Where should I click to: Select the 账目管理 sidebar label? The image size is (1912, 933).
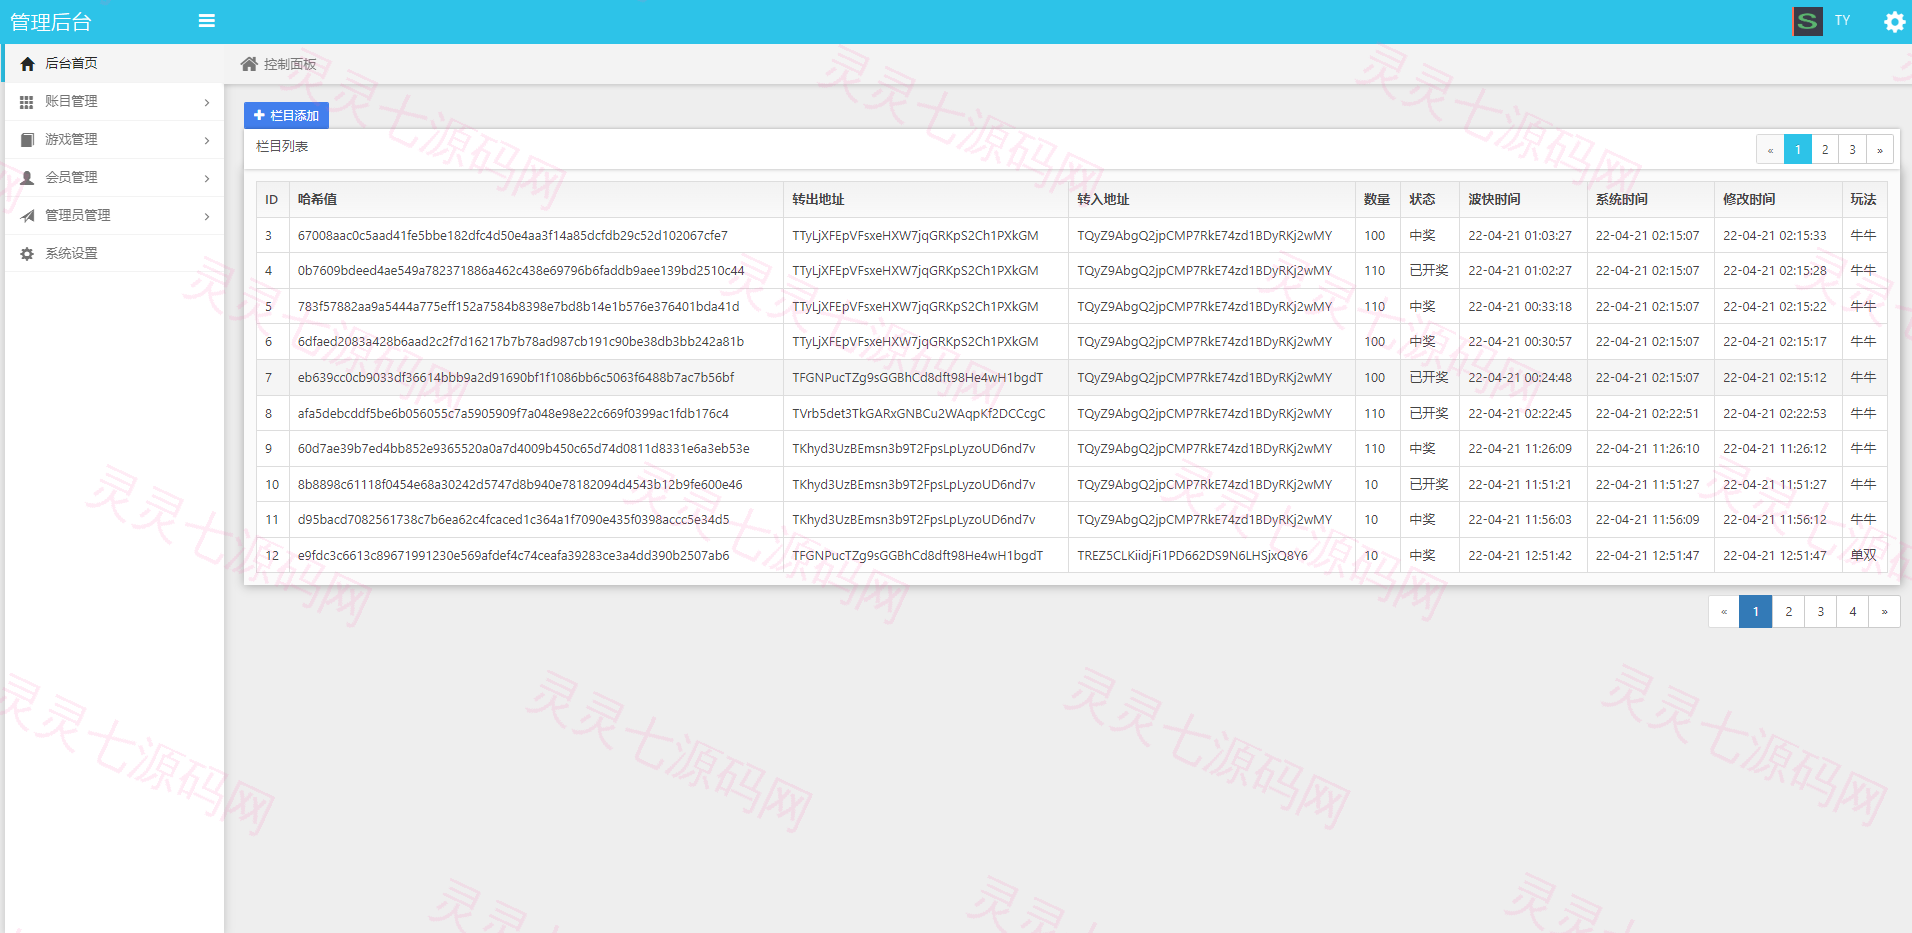[x=71, y=101]
